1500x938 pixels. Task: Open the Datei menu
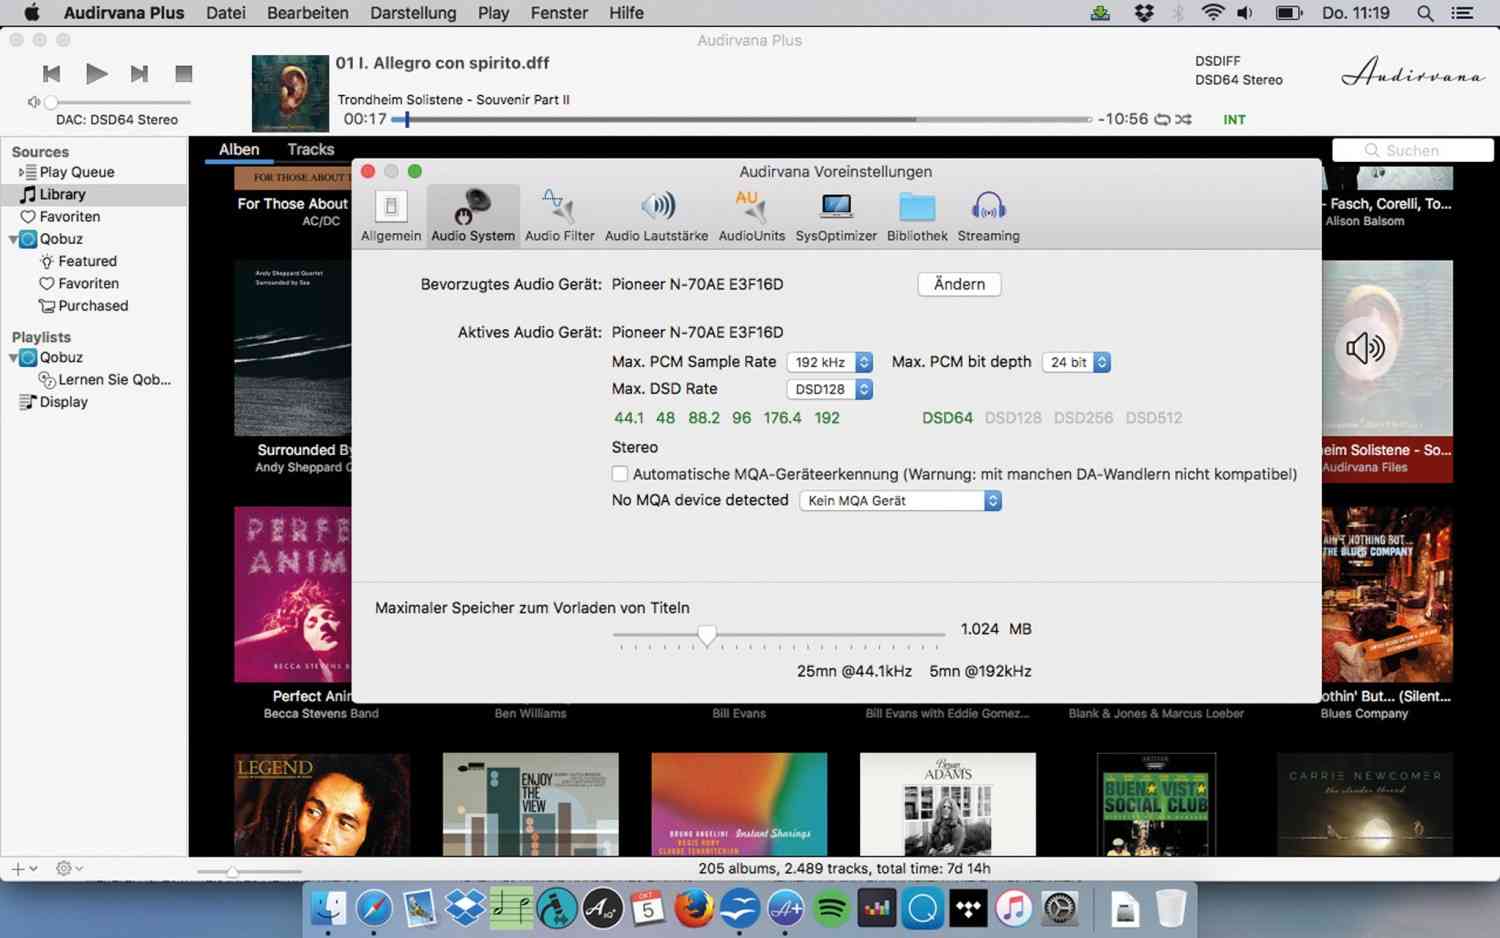pyautogui.click(x=226, y=13)
